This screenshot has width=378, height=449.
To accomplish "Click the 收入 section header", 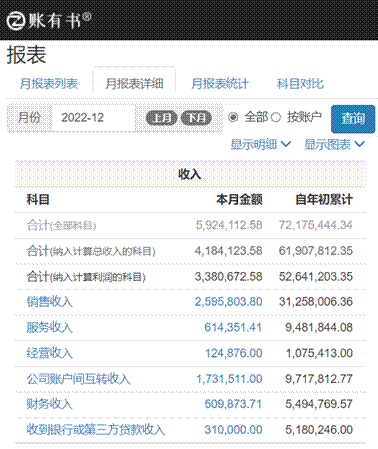I will [x=190, y=174].
